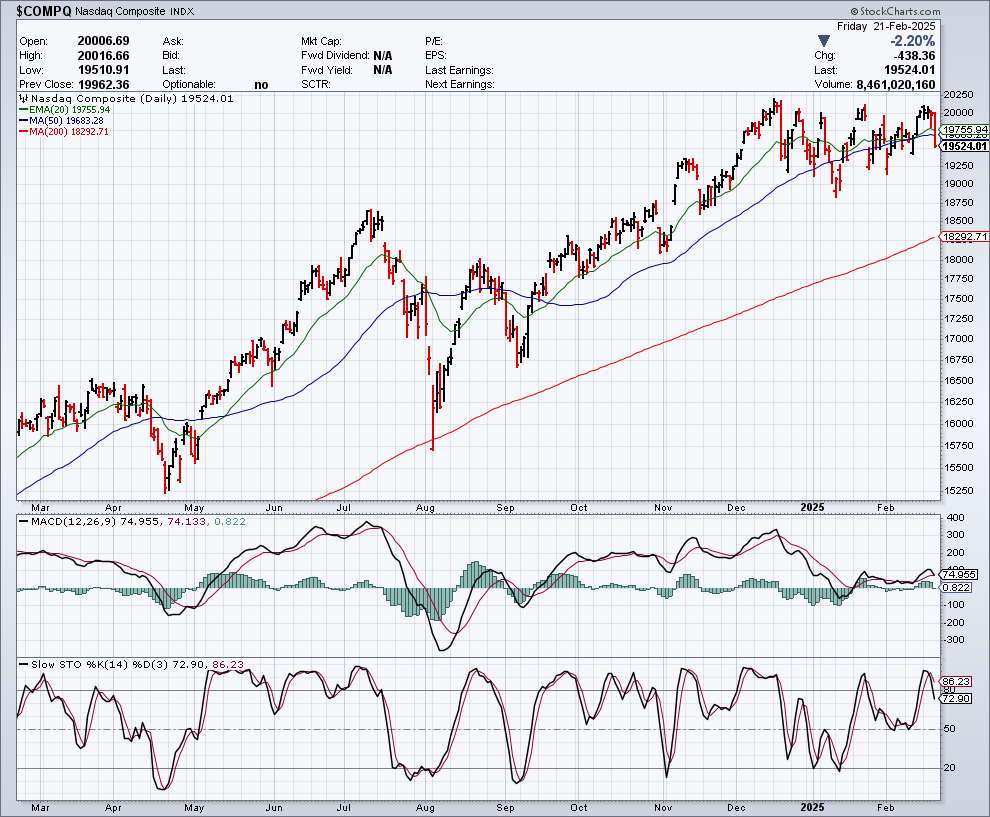
Task: Click the 18292.71 tag on the price axis
Action: 963,237
